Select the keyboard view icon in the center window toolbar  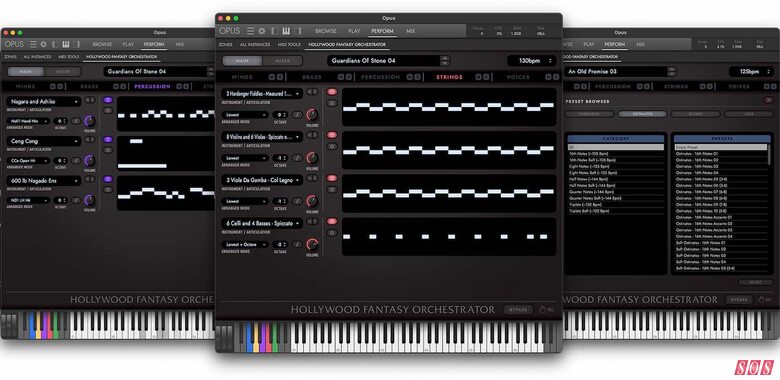(x=286, y=31)
